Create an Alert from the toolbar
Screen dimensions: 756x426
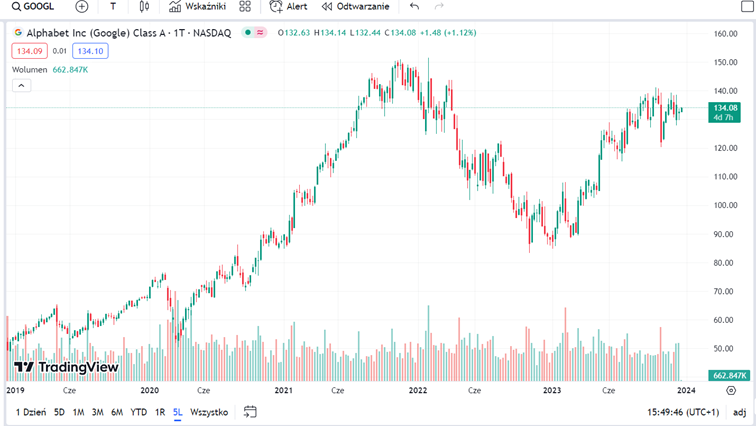(x=289, y=6)
